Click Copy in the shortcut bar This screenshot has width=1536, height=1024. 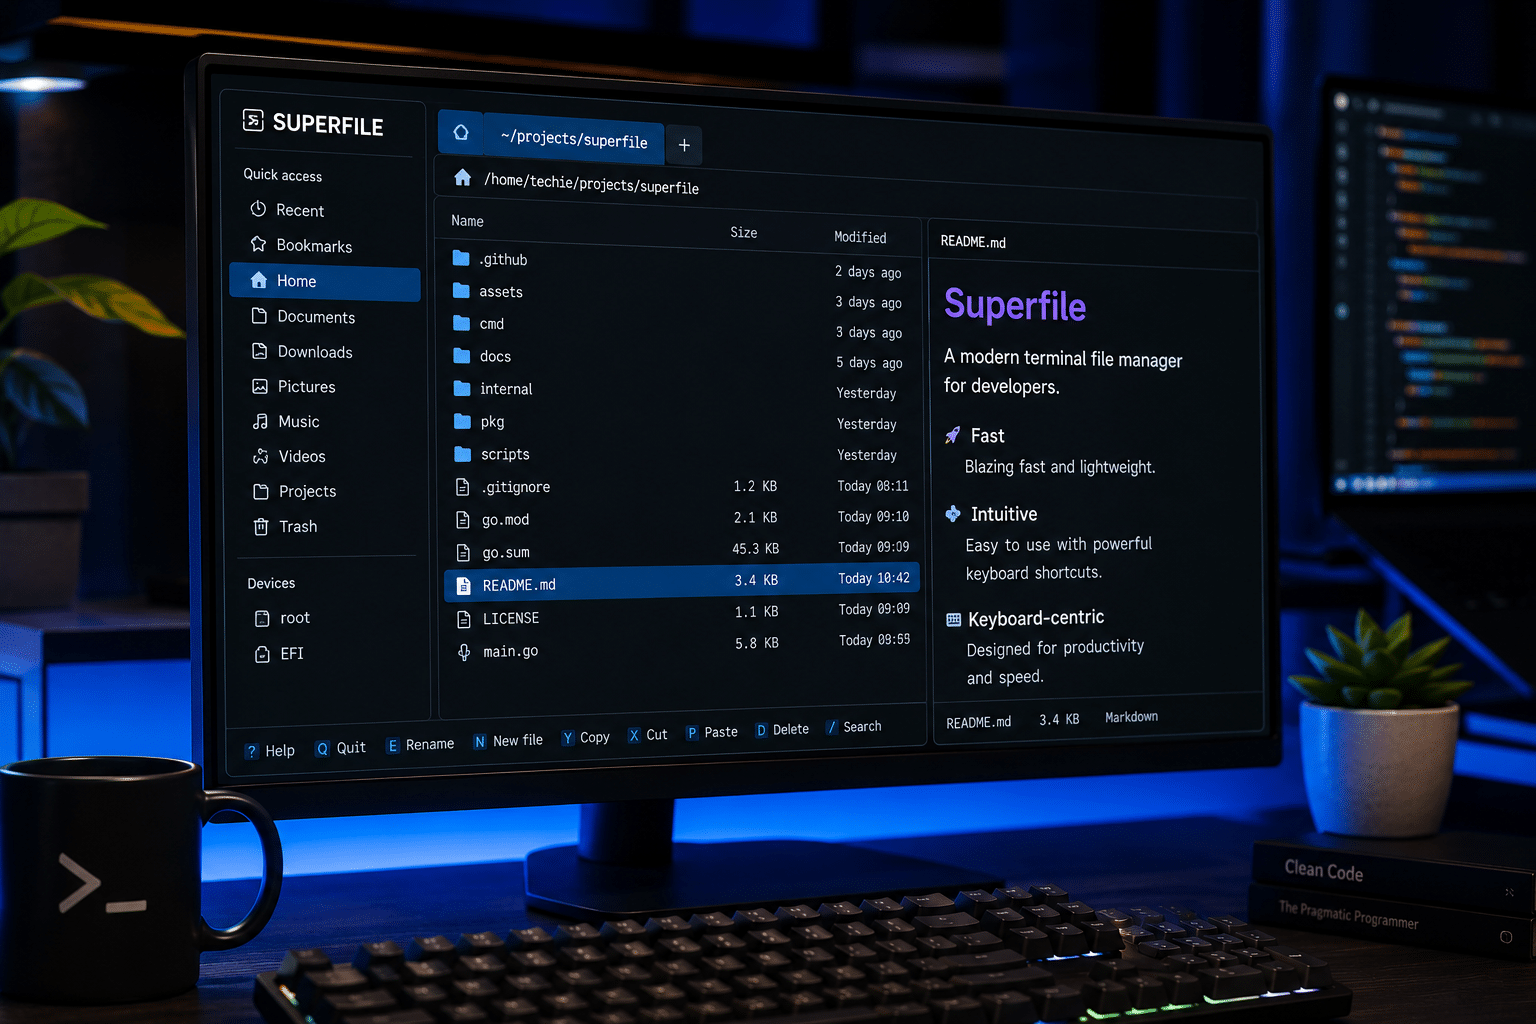pyautogui.click(x=585, y=738)
